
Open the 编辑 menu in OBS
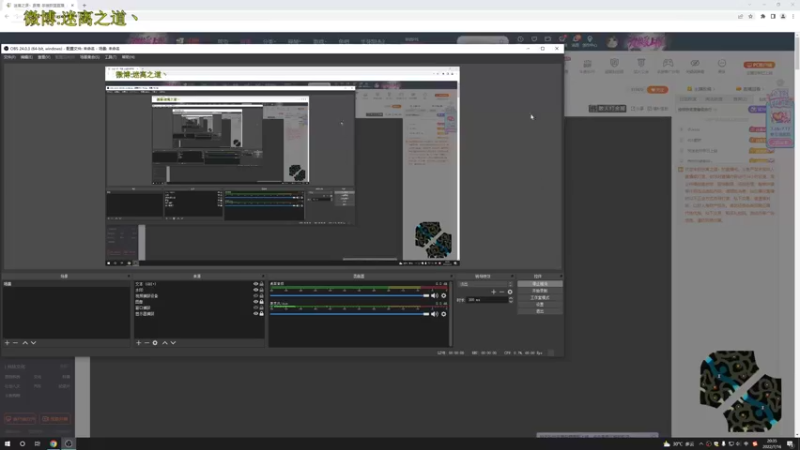(x=27, y=57)
